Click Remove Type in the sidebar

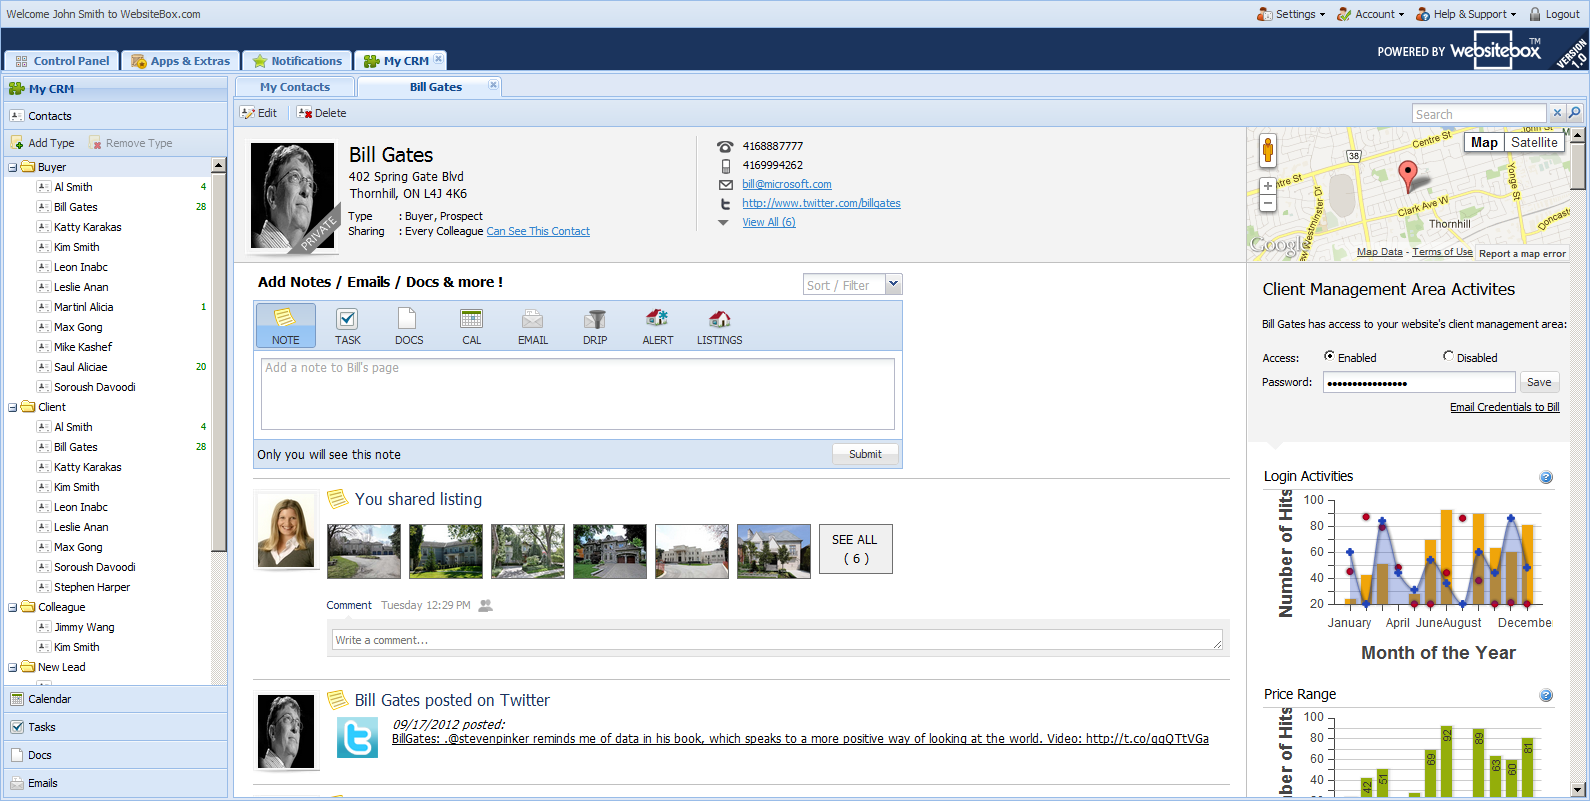click(131, 143)
